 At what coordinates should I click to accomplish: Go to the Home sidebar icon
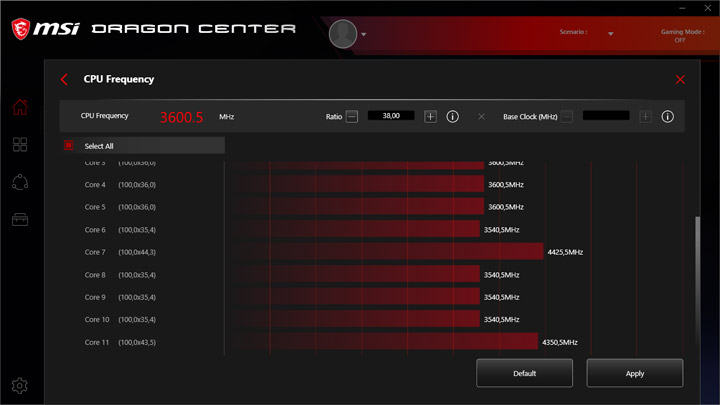(20, 107)
